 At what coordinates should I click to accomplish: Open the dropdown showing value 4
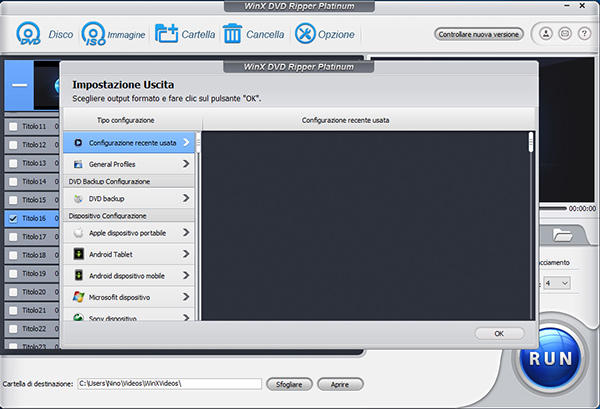[x=557, y=283]
